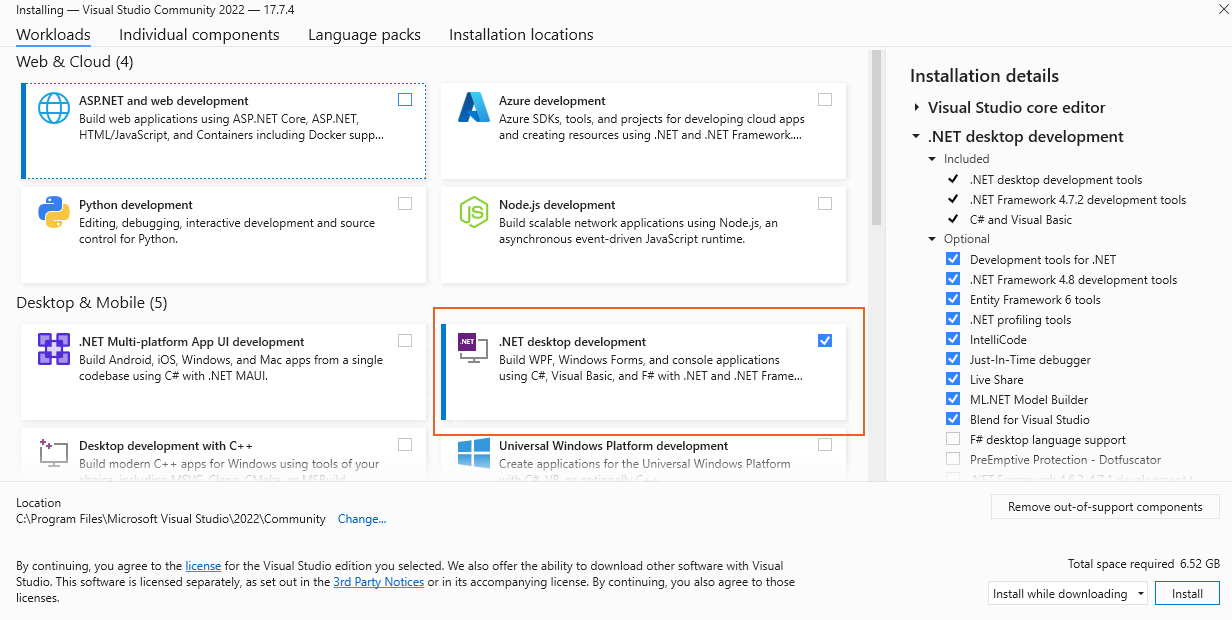1232x620 pixels.
Task: Open the license link
Action: (203, 566)
